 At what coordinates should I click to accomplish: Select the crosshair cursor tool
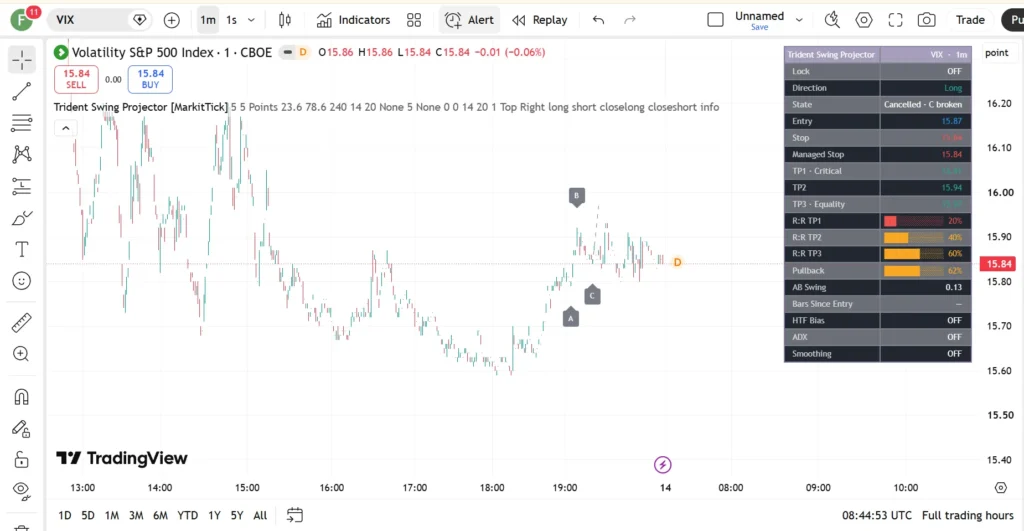pyautogui.click(x=22, y=60)
